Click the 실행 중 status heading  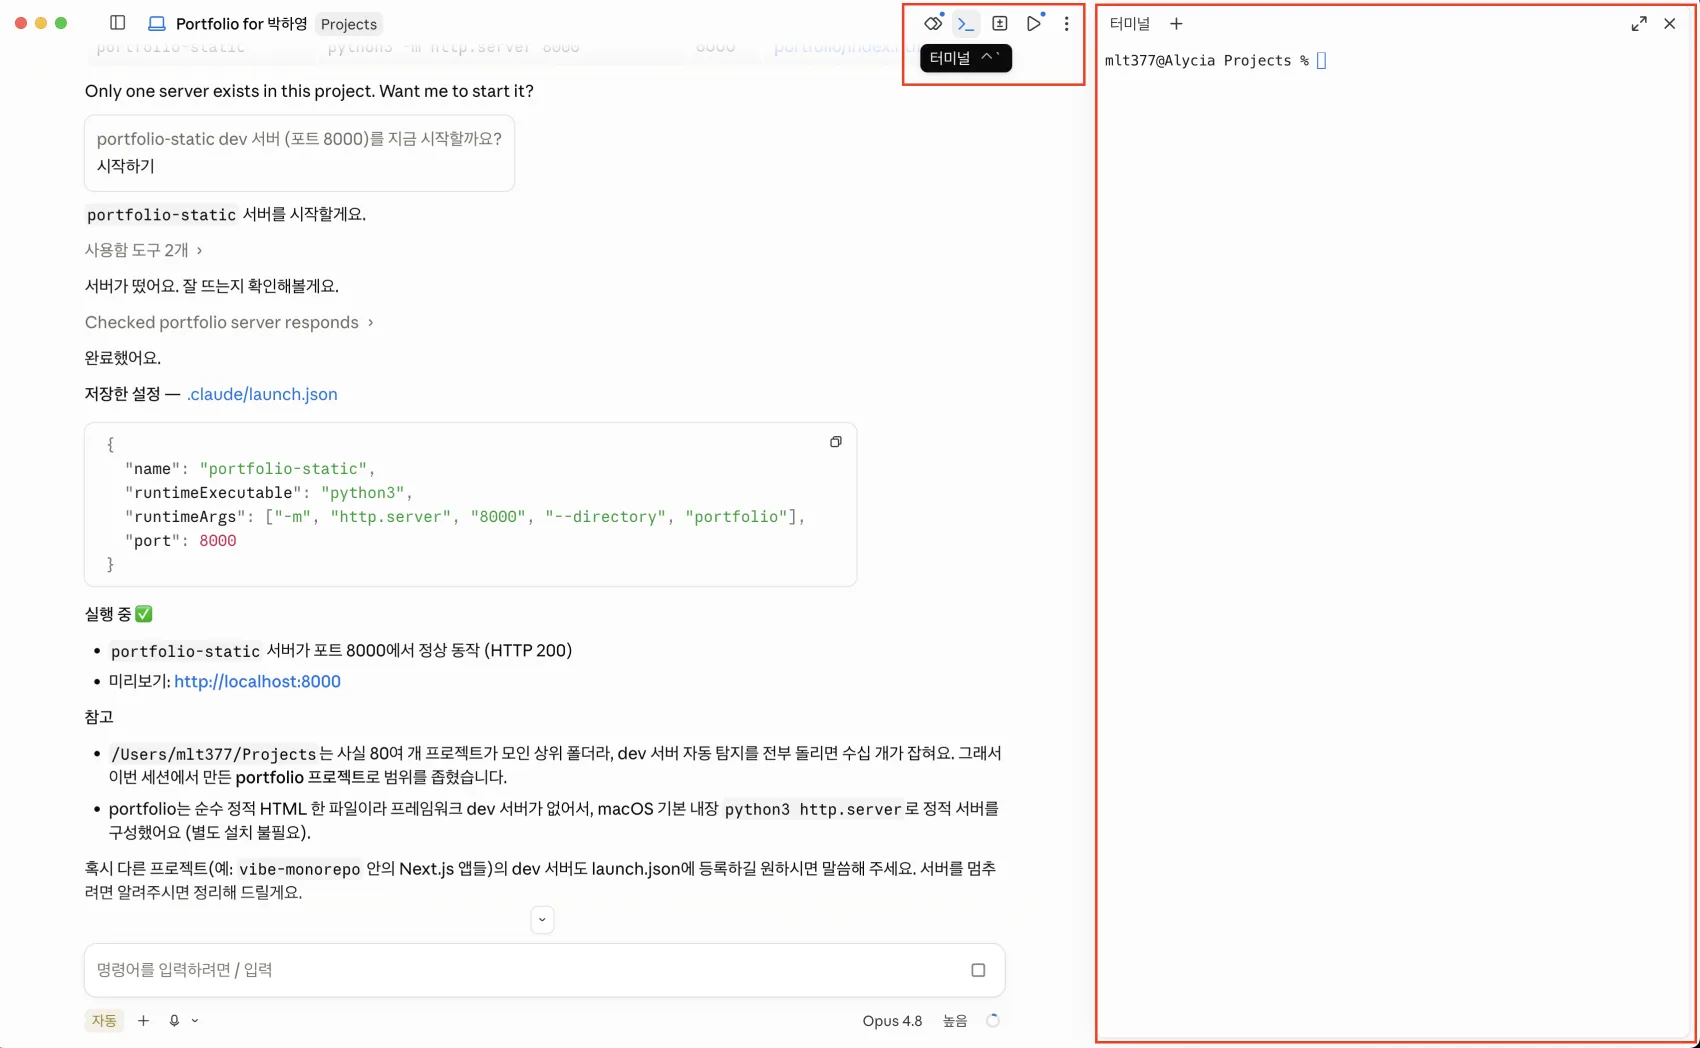tap(118, 614)
